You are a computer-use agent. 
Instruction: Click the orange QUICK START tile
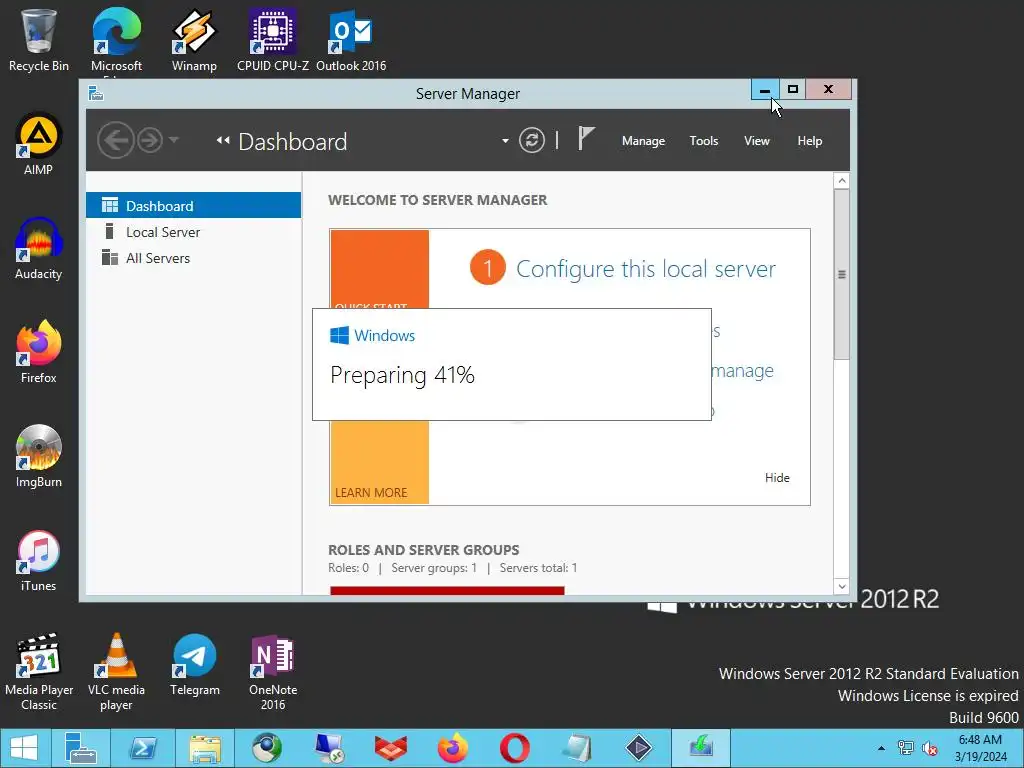point(379,269)
